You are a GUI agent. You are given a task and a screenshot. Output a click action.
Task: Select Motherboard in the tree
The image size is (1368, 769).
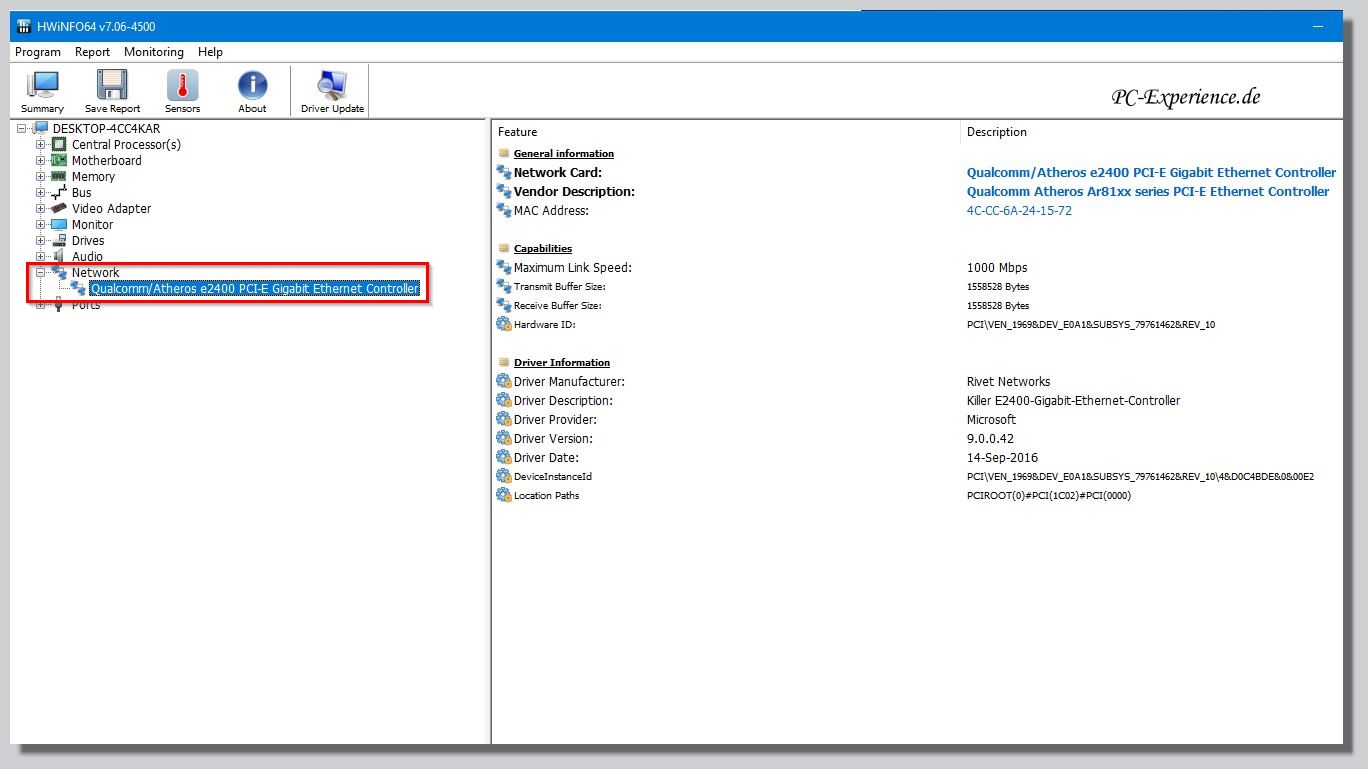[106, 161]
